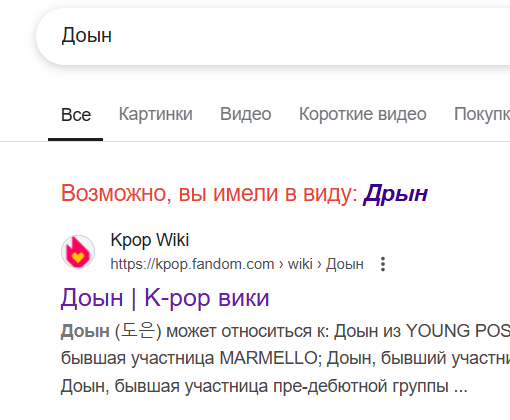Switch to the Картинки tab

coord(156,114)
